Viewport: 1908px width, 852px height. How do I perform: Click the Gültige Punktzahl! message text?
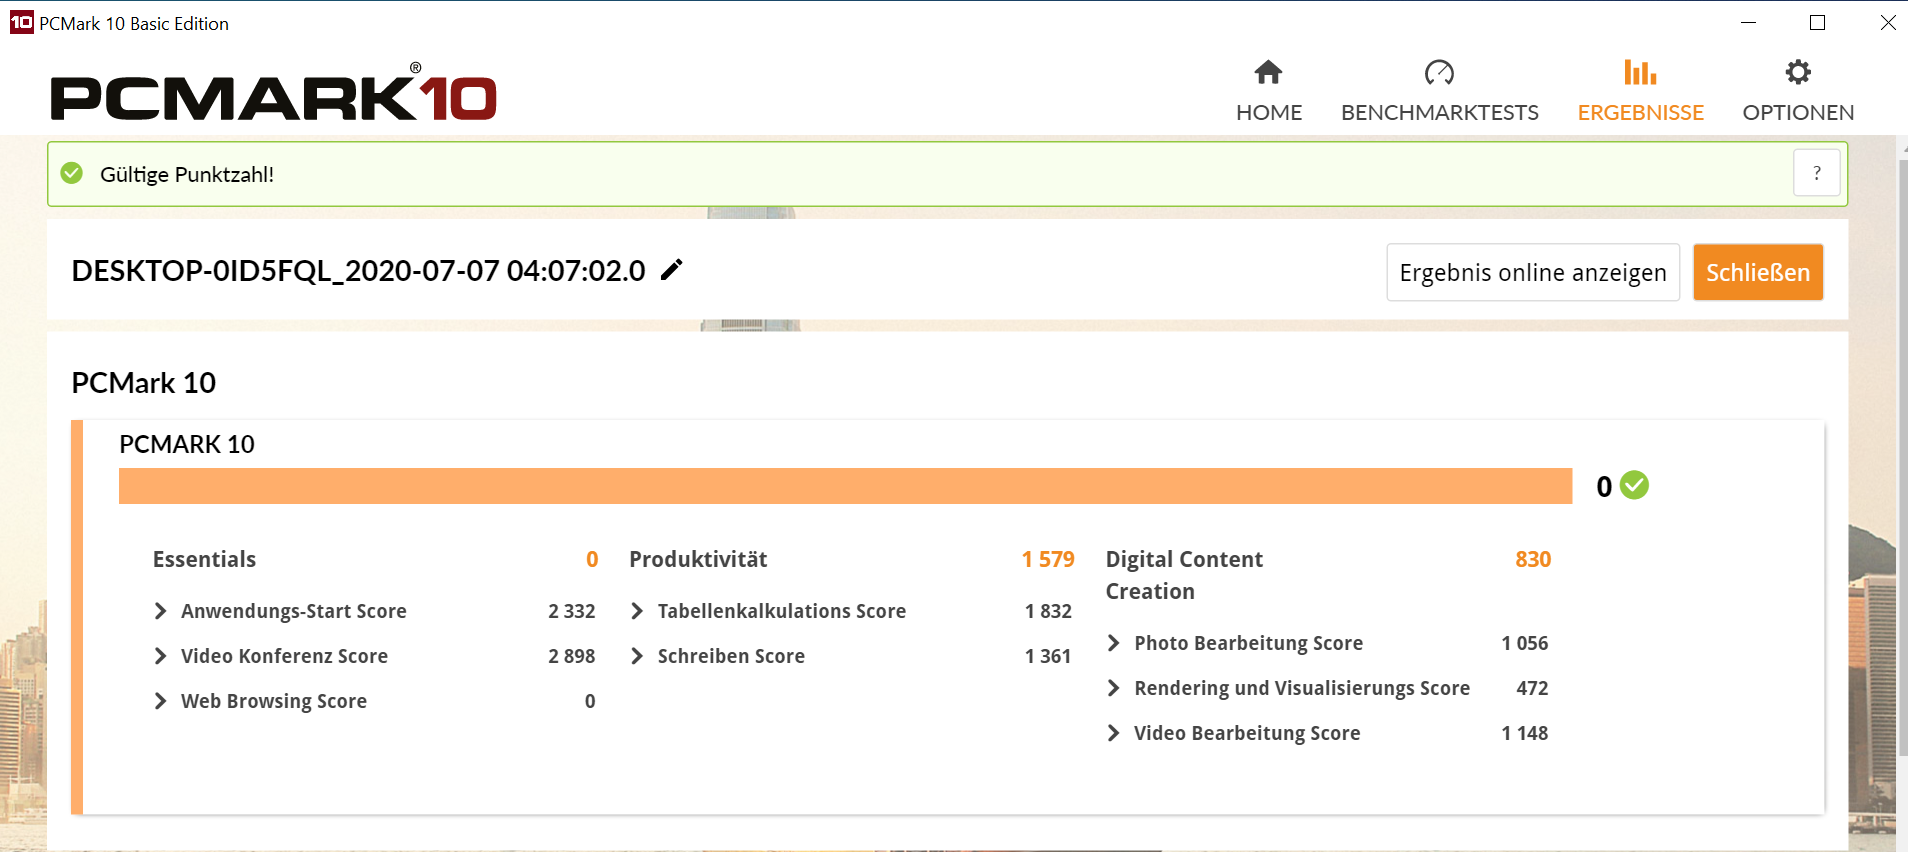[187, 174]
